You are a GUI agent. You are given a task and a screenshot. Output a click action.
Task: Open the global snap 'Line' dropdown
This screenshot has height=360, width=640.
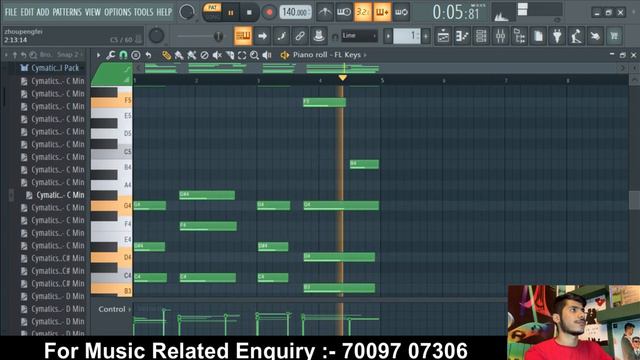click(x=359, y=36)
